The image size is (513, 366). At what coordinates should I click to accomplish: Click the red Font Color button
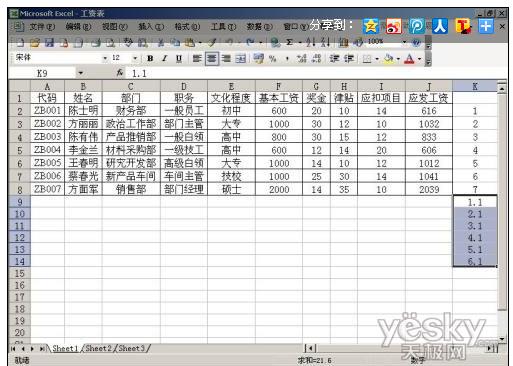pos(409,59)
